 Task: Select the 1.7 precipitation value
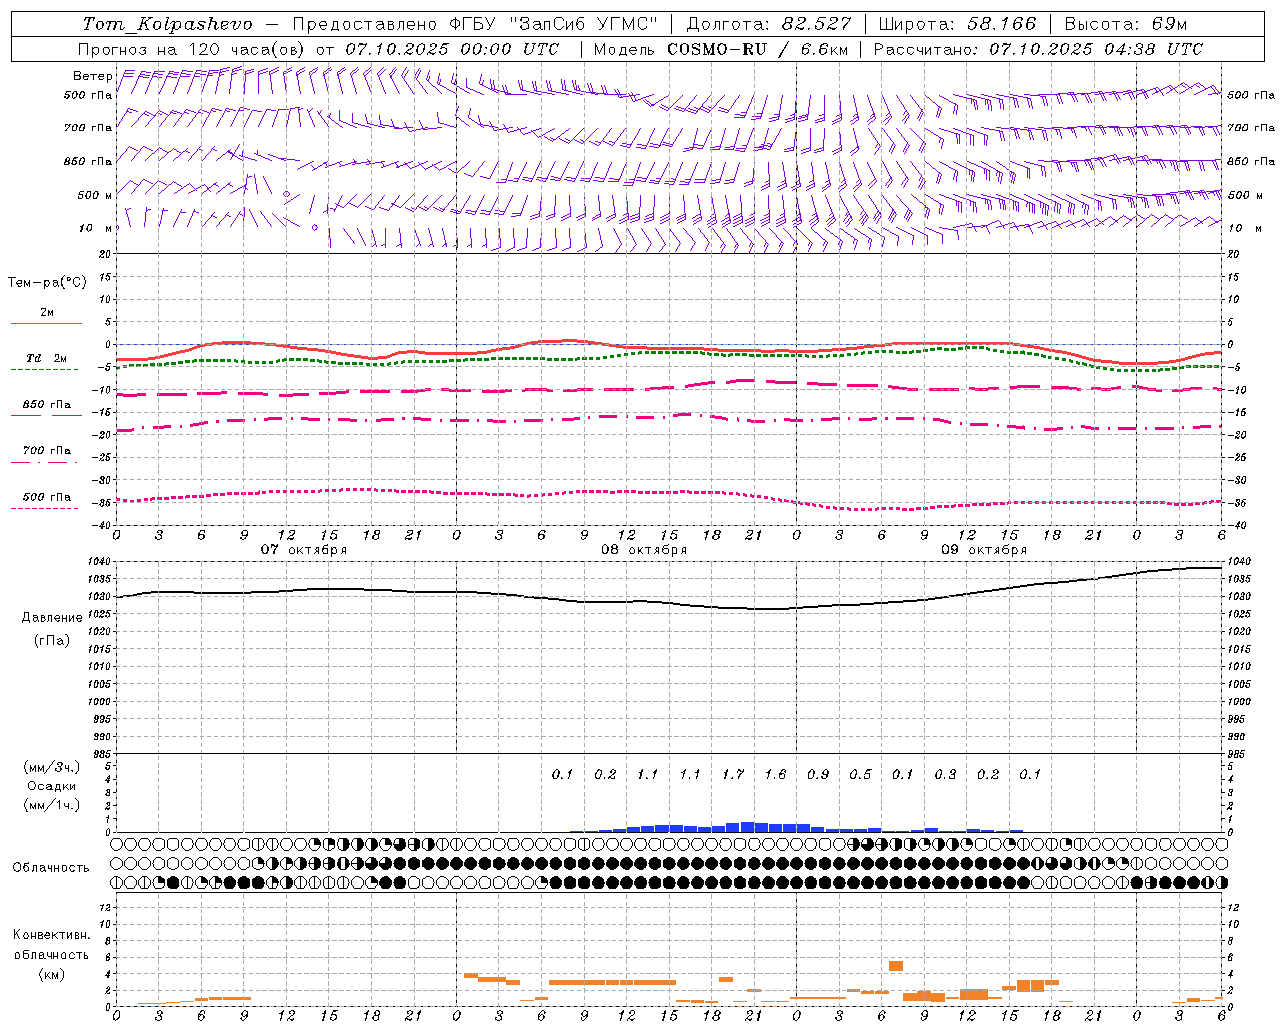pos(733,774)
